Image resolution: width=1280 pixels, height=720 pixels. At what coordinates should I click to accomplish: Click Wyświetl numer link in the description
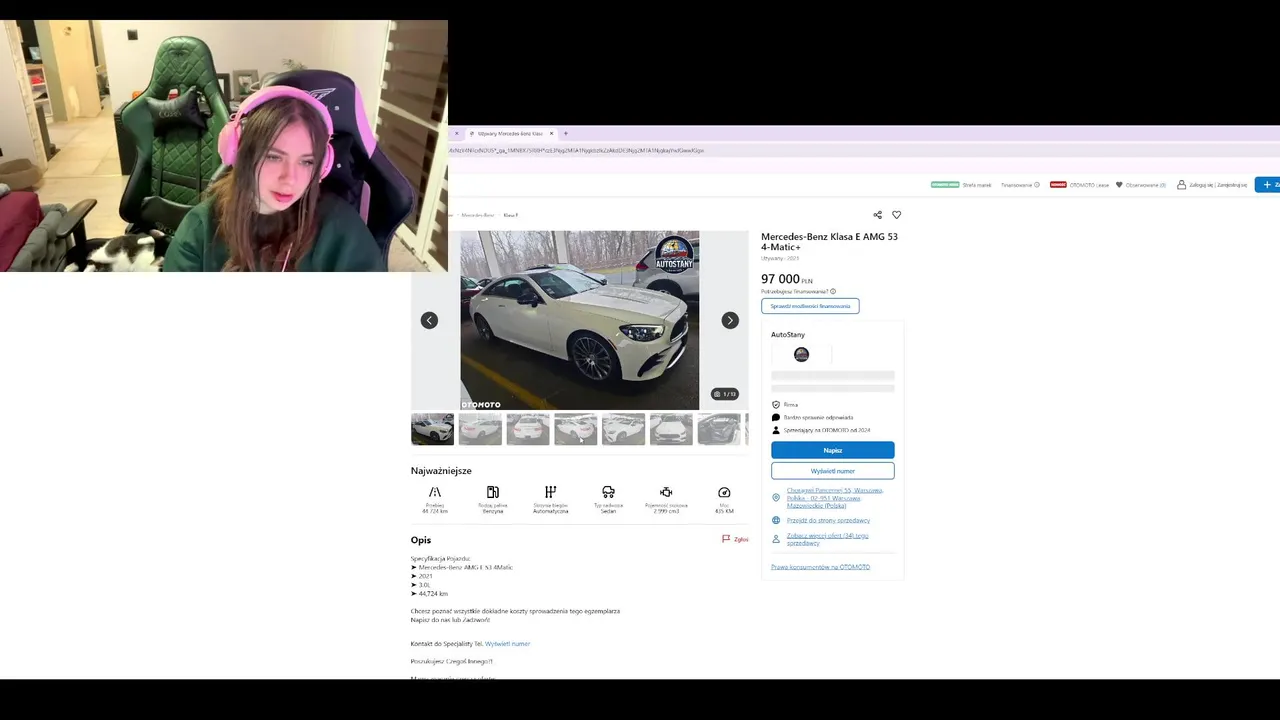pyautogui.click(x=507, y=644)
